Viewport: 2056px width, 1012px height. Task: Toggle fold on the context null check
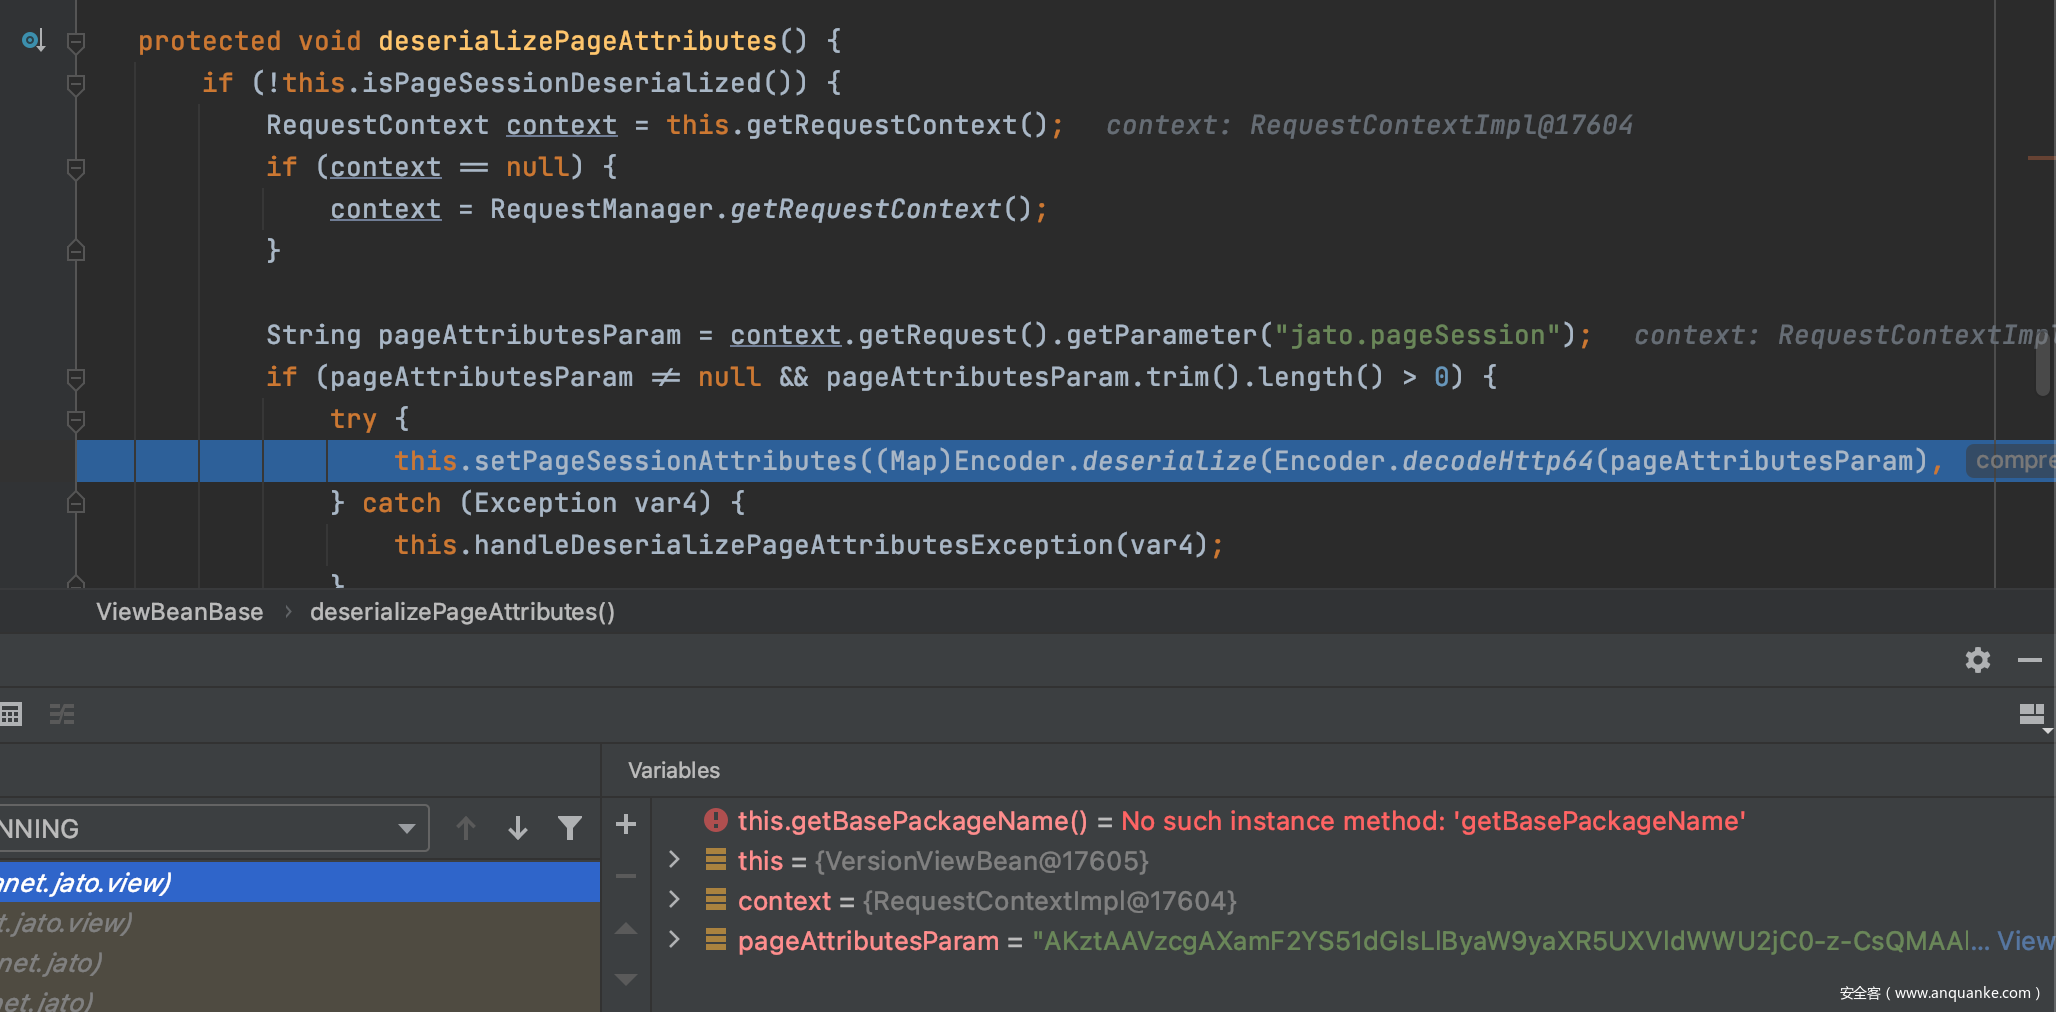point(76,167)
